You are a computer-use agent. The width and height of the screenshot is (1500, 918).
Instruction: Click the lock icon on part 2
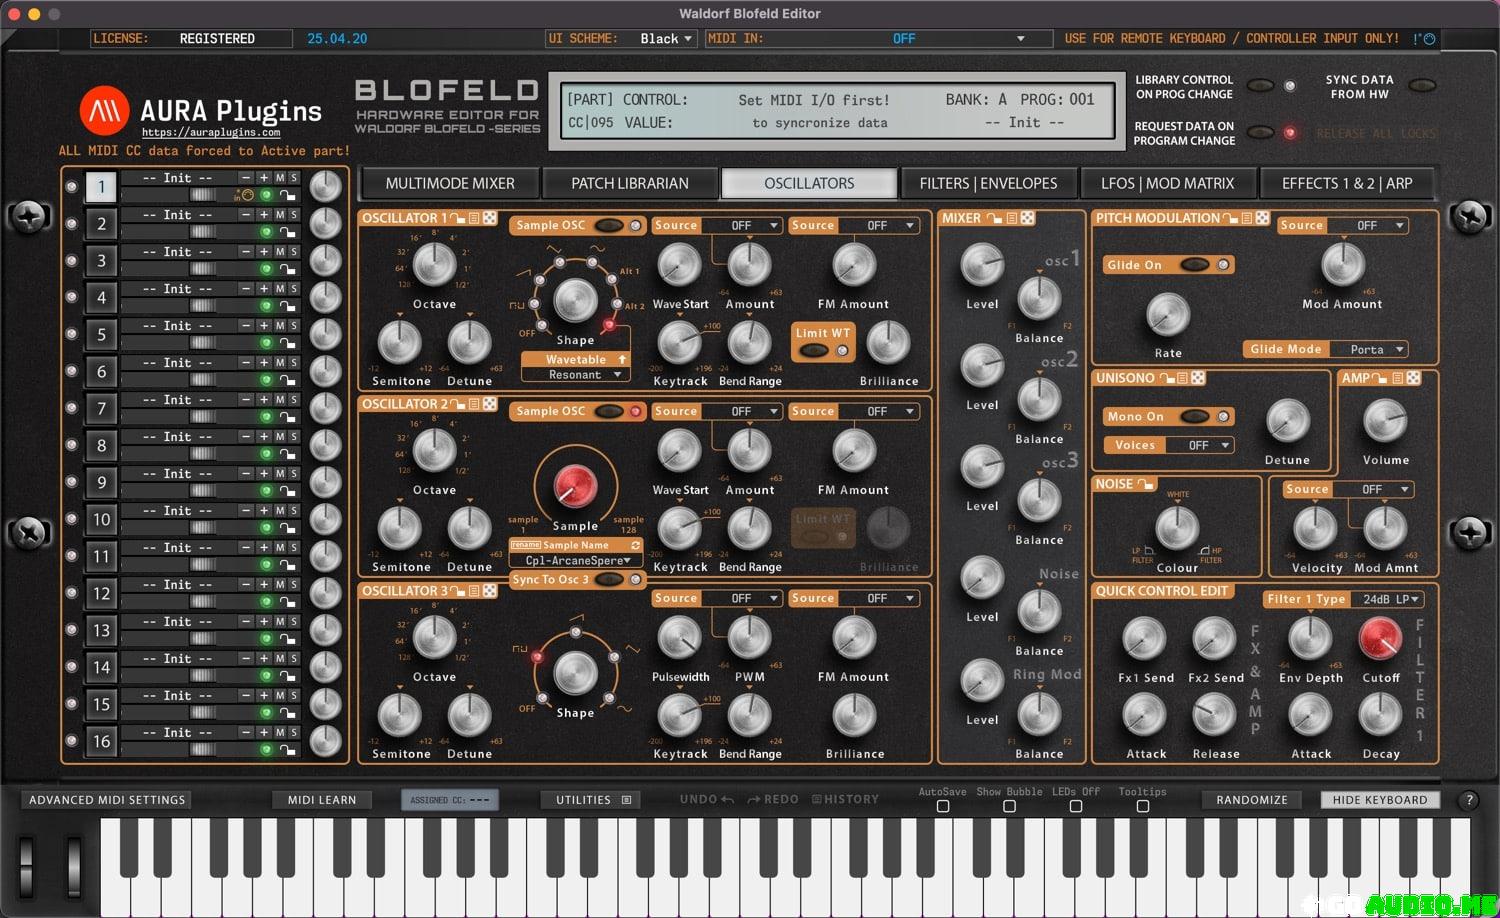click(x=288, y=232)
